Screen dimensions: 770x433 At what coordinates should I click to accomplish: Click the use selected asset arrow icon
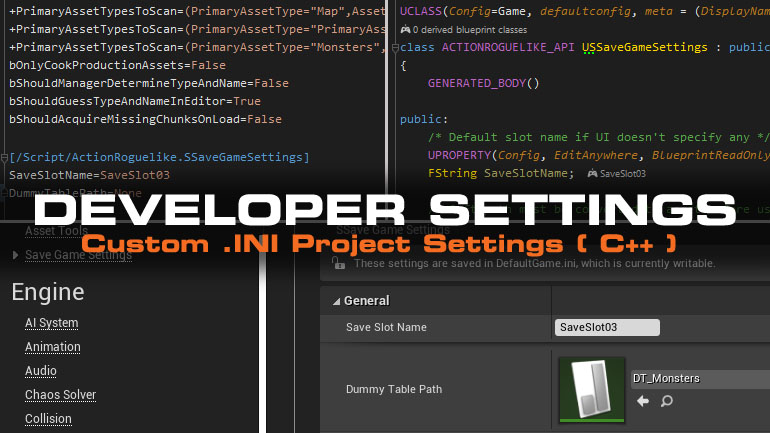pos(643,401)
